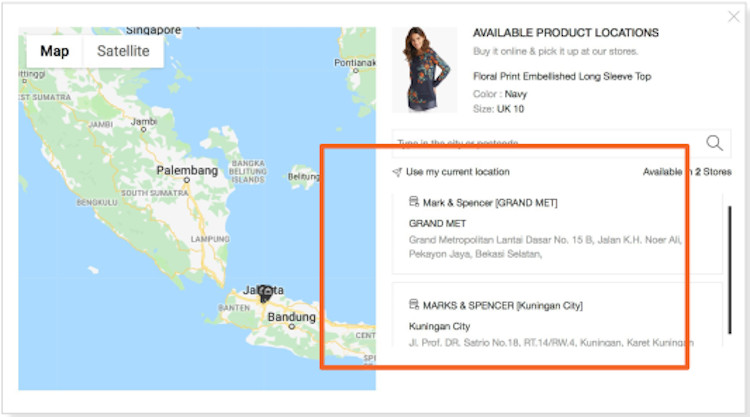This screenshot has width=750, height=417.
Task: Click Color: Navy text
Action: 500,94
